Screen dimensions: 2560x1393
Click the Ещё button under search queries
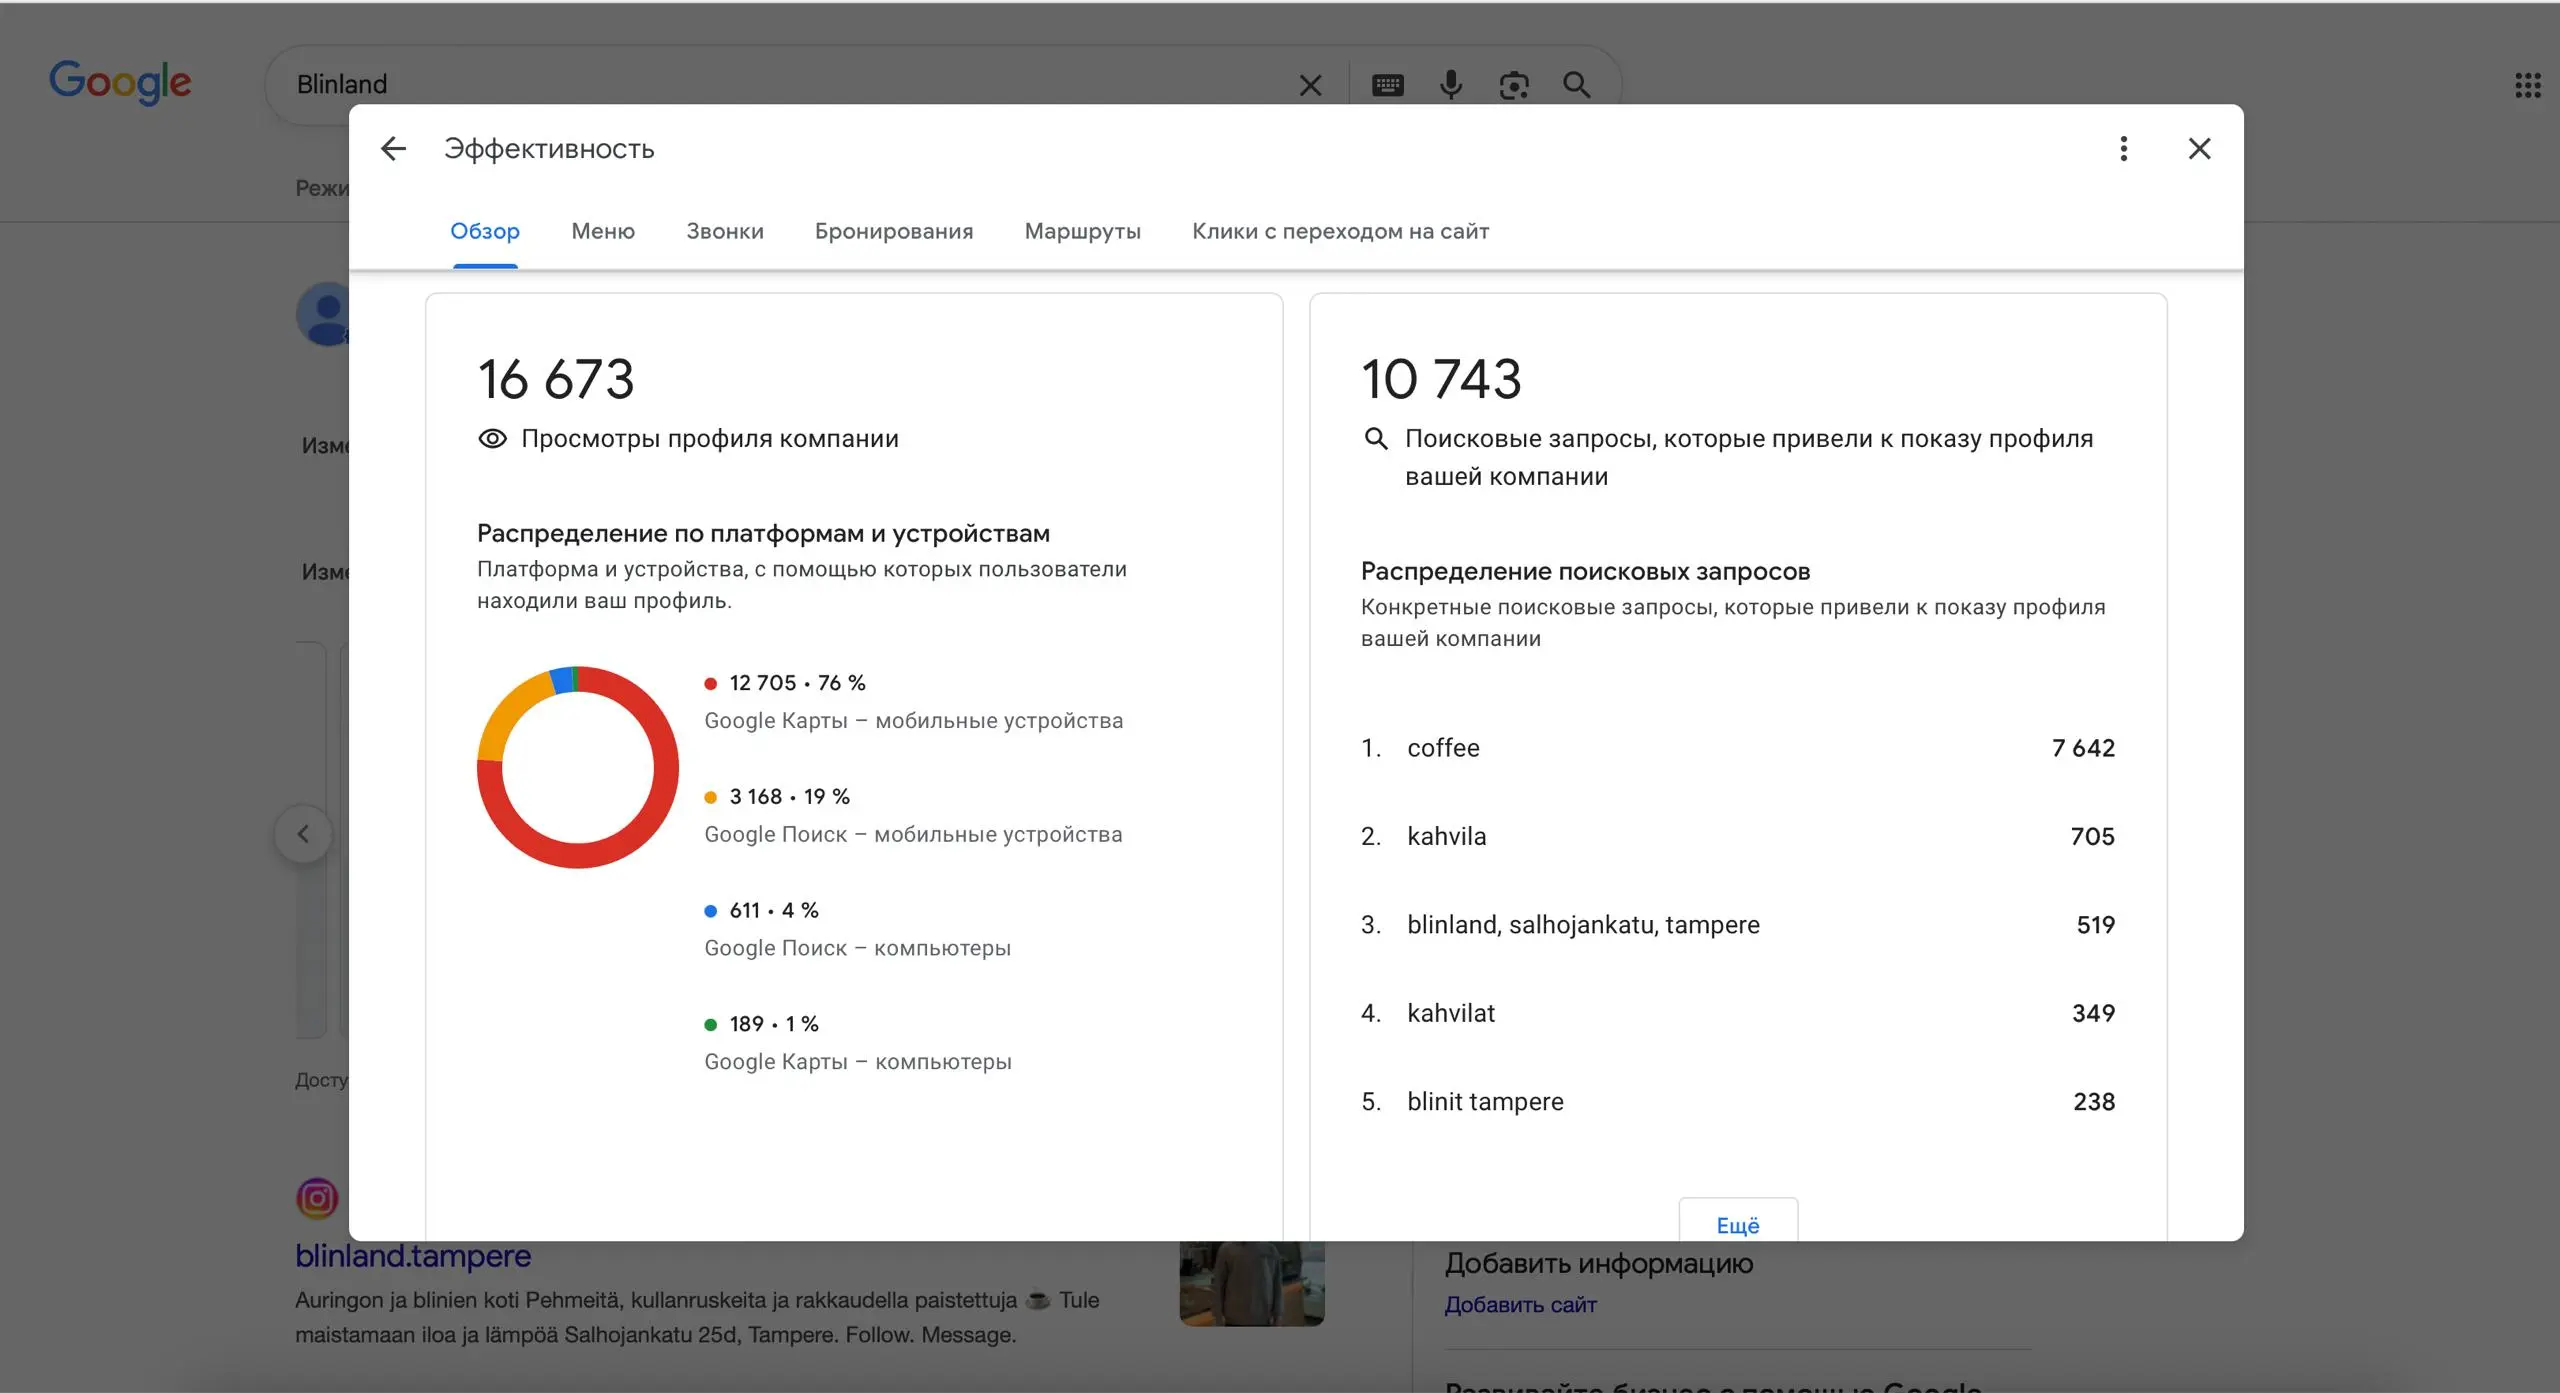pos(1738,1222)
